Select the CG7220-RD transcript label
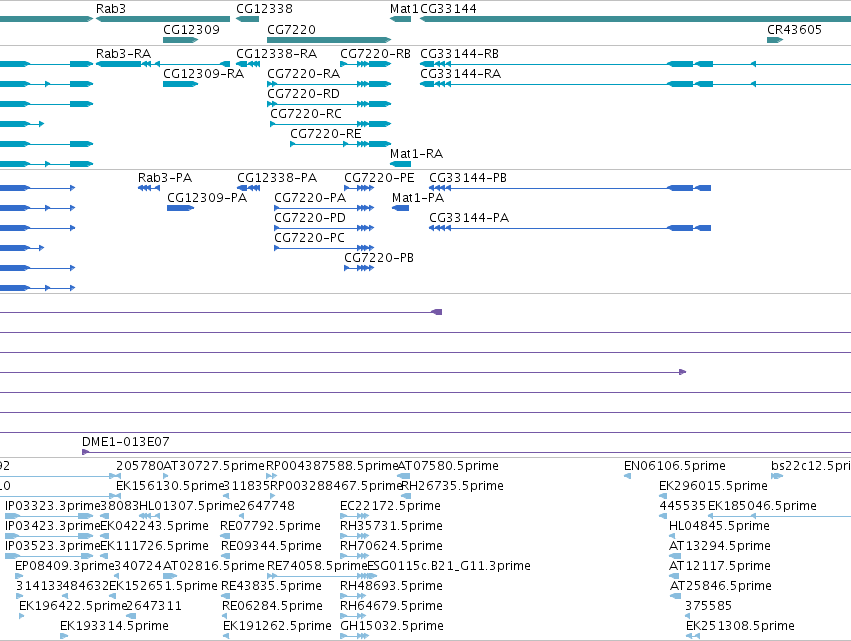Viewport: 851px width, 641px height. point(303,94)
